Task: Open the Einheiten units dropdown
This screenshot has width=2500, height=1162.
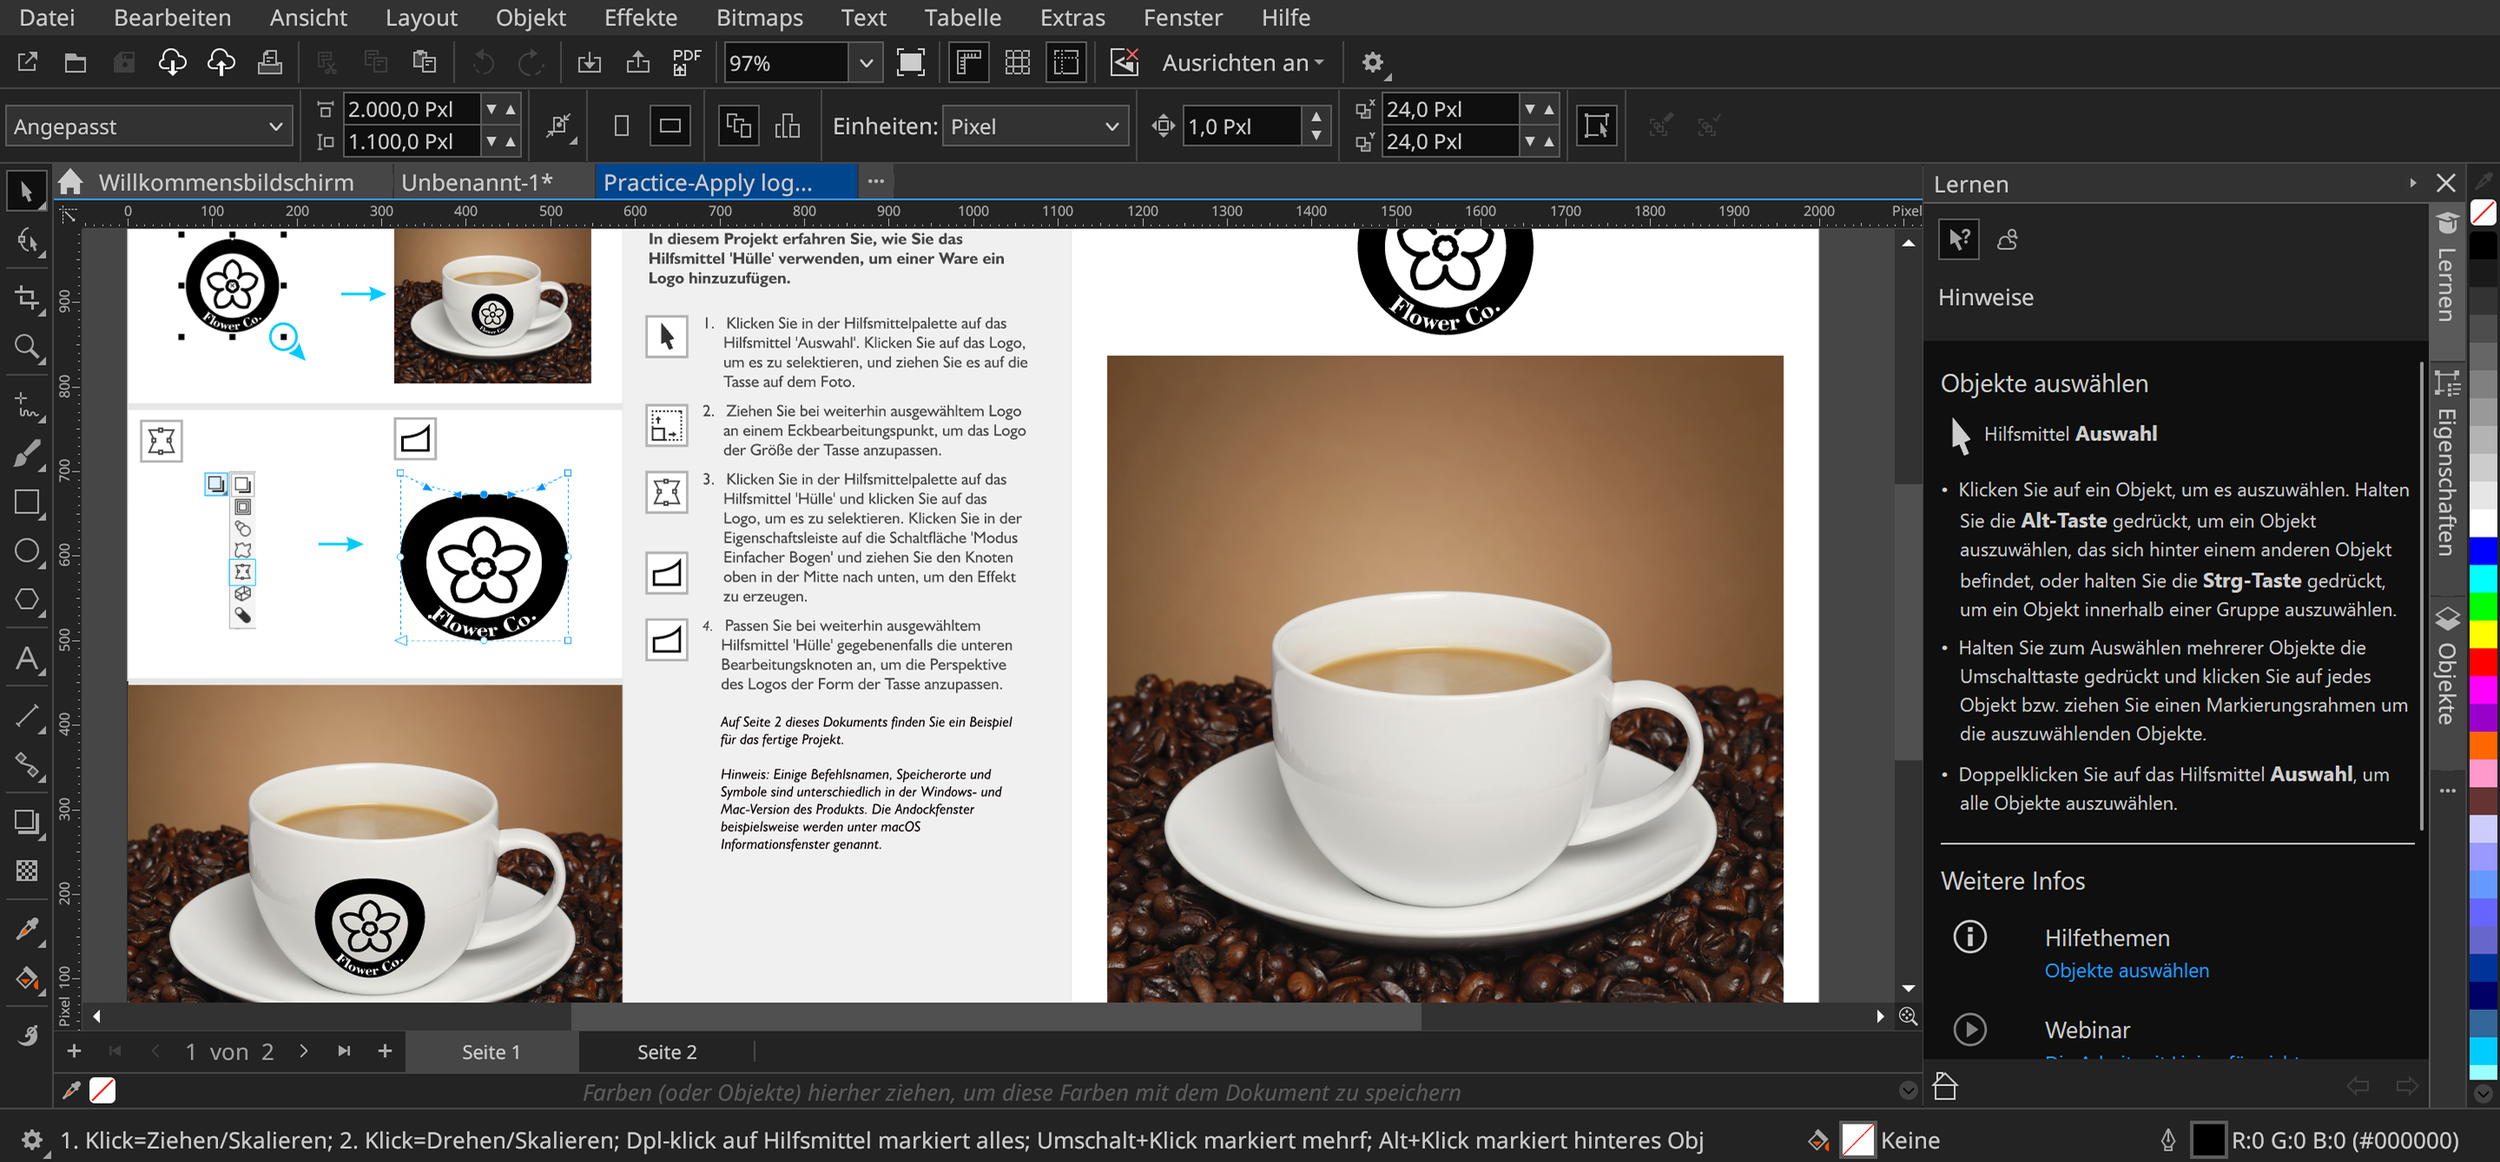Action: pos(1034,127)
